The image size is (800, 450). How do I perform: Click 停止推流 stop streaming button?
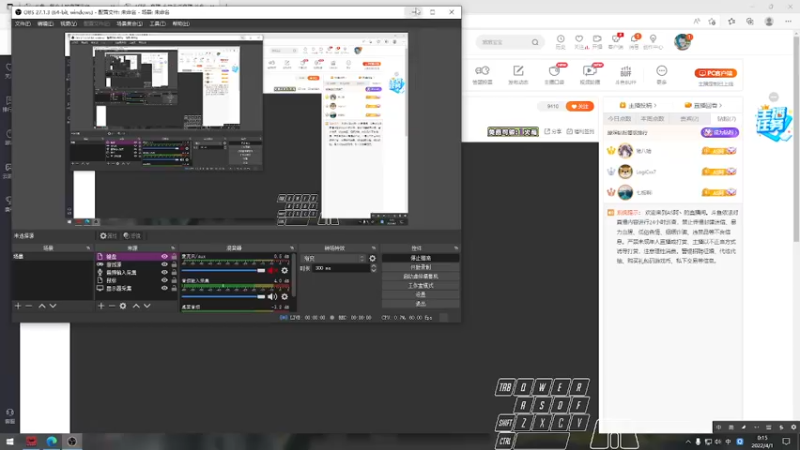(420, 258)
